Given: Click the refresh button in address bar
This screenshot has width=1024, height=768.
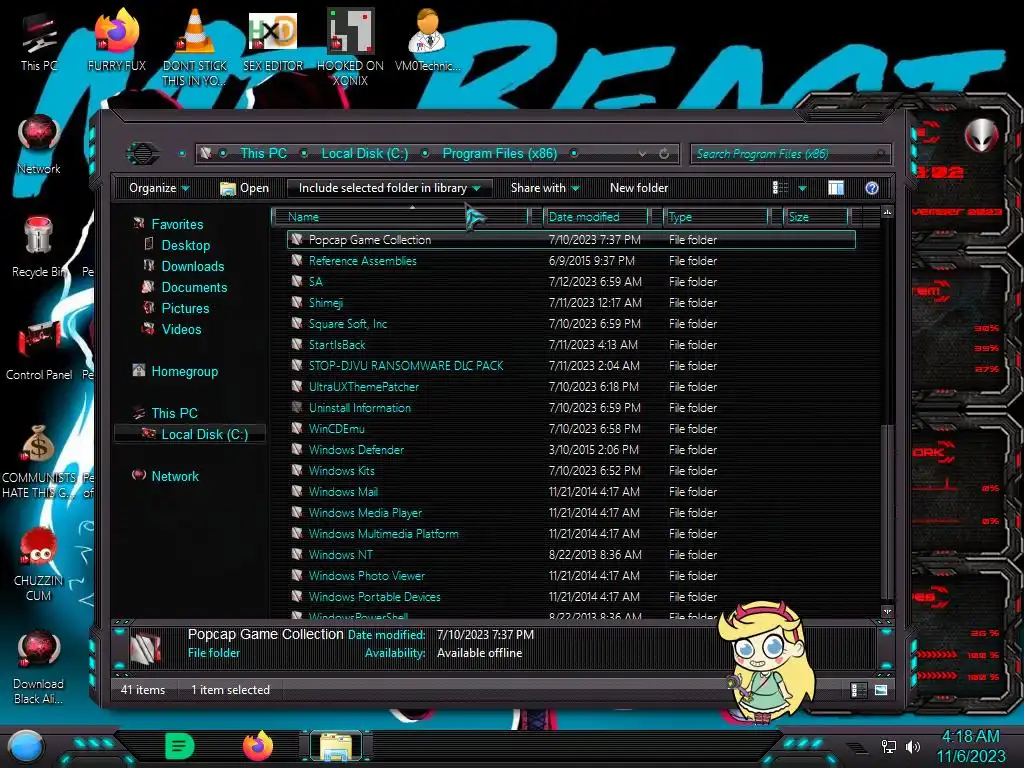Looking at the screenshot, I should click(664, 153).
